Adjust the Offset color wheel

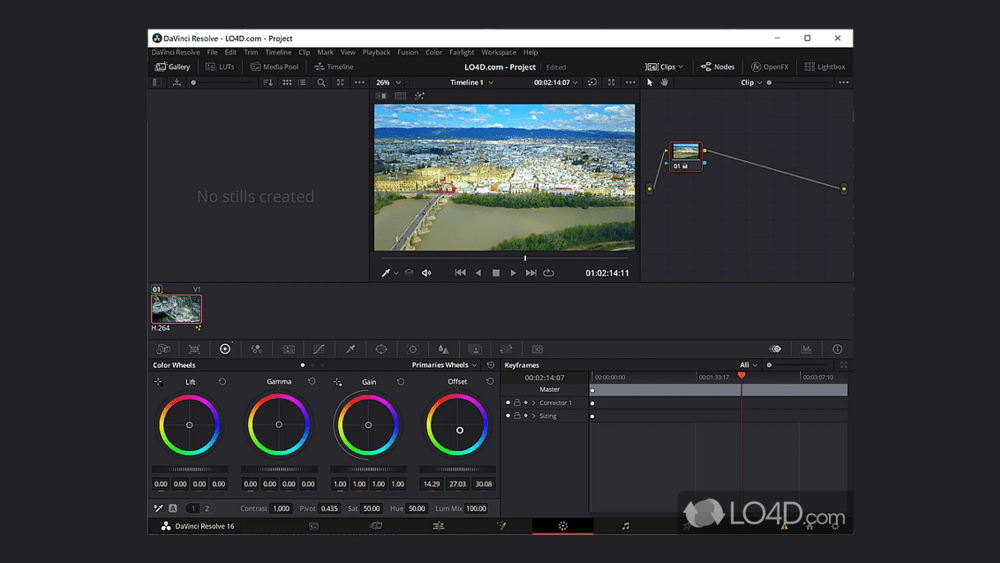point(457,425)
